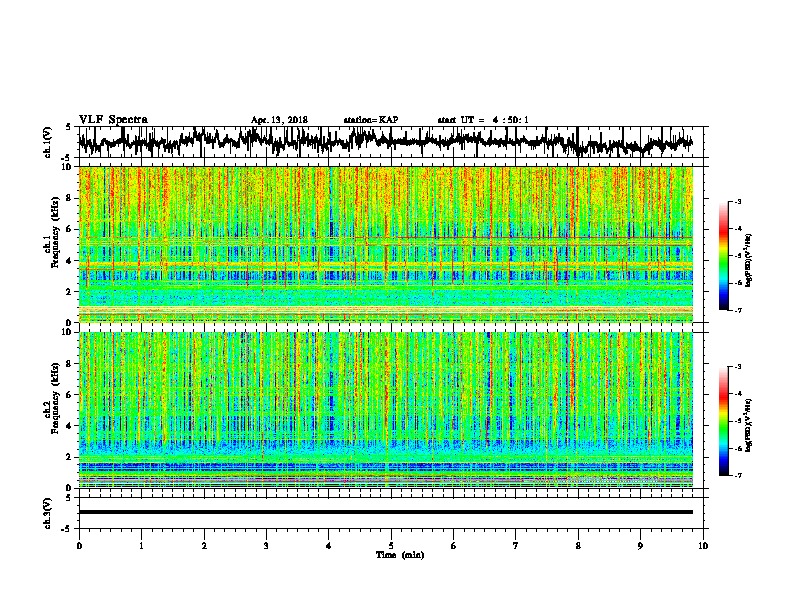
Task: Click the "ch.1(V)" waveform axis label
Action: pos(48,142)
